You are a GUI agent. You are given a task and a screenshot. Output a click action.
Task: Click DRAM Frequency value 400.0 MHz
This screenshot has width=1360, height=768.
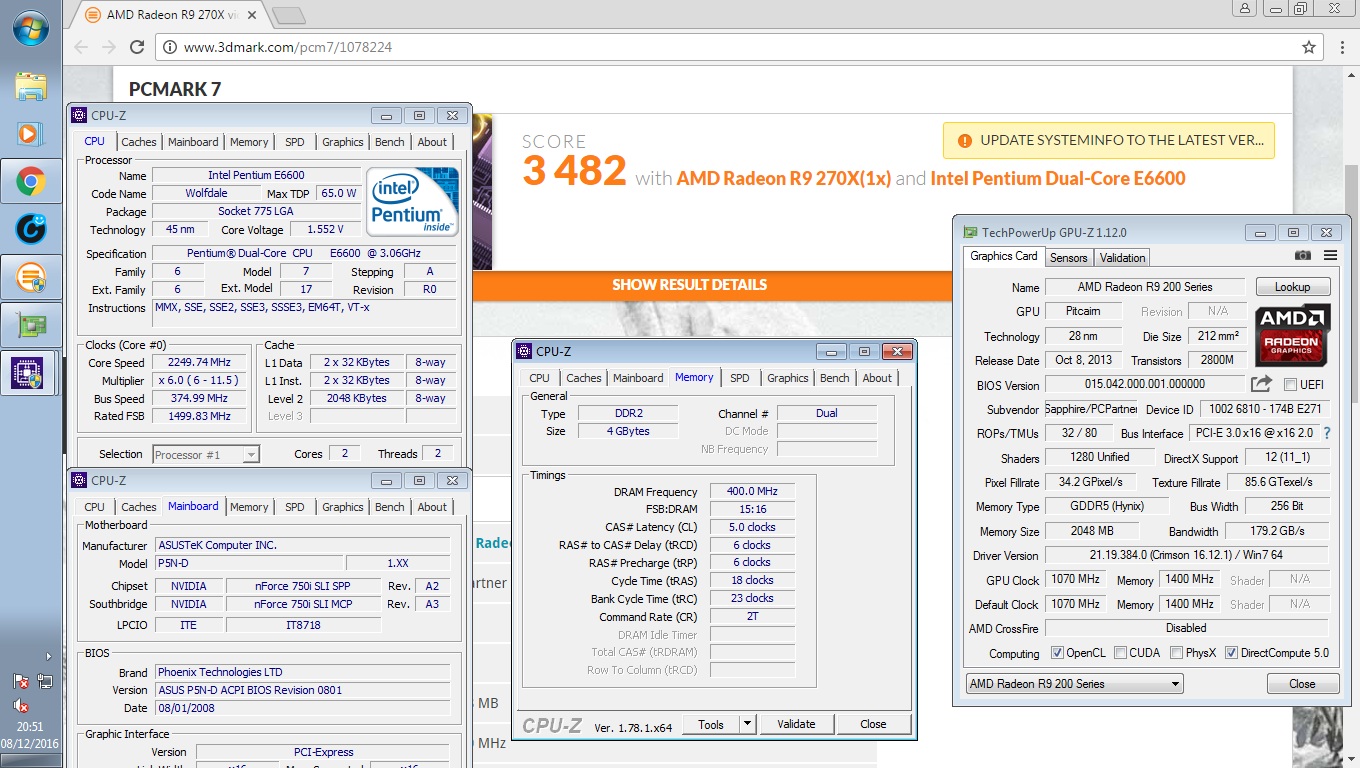coord(753,492)
